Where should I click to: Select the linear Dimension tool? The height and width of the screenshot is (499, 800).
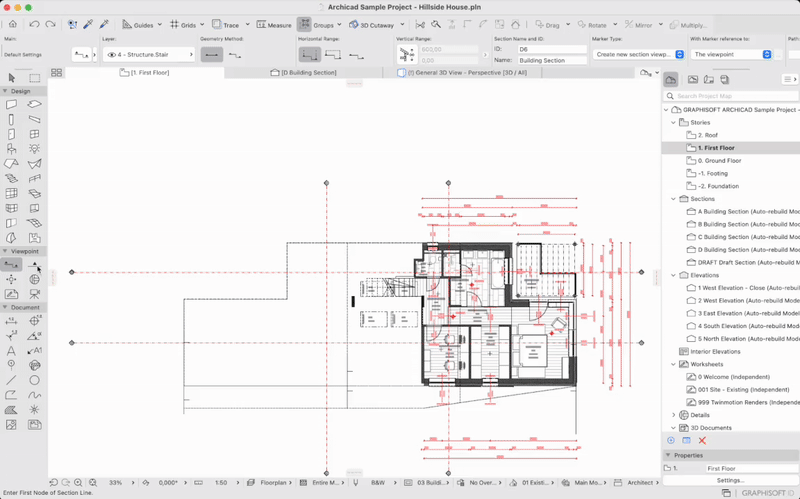[11, 321]
